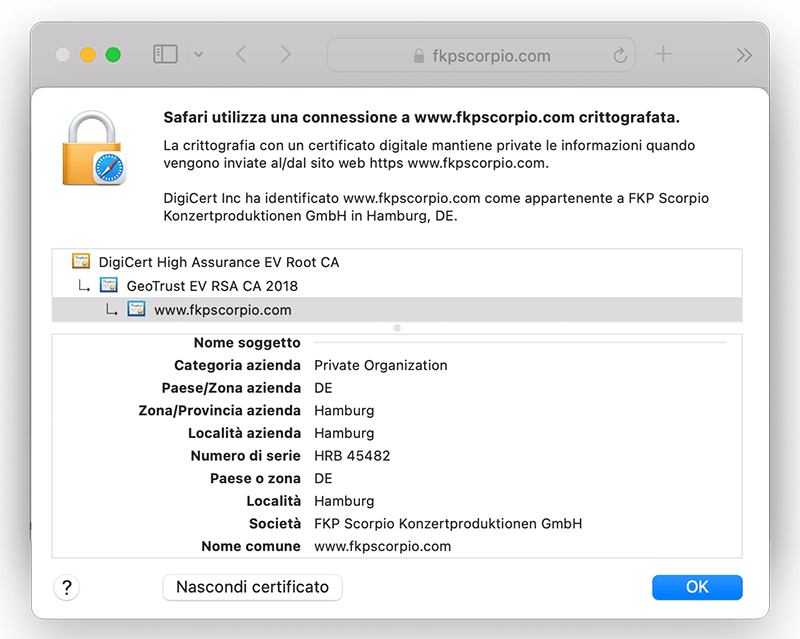Click the fkpscorpio.com address field
Image resolution: width=800 pixels, height=639 pixels.
coord(481,55)
